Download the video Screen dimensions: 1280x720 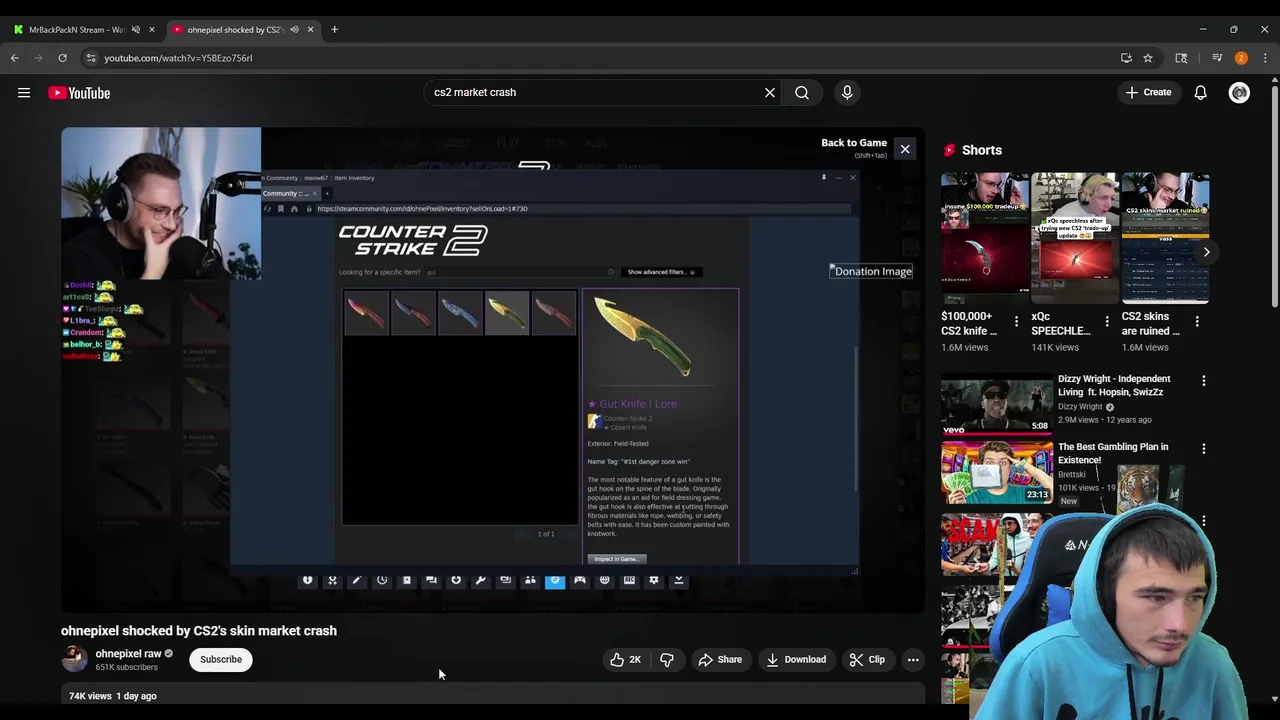(796, 660)
